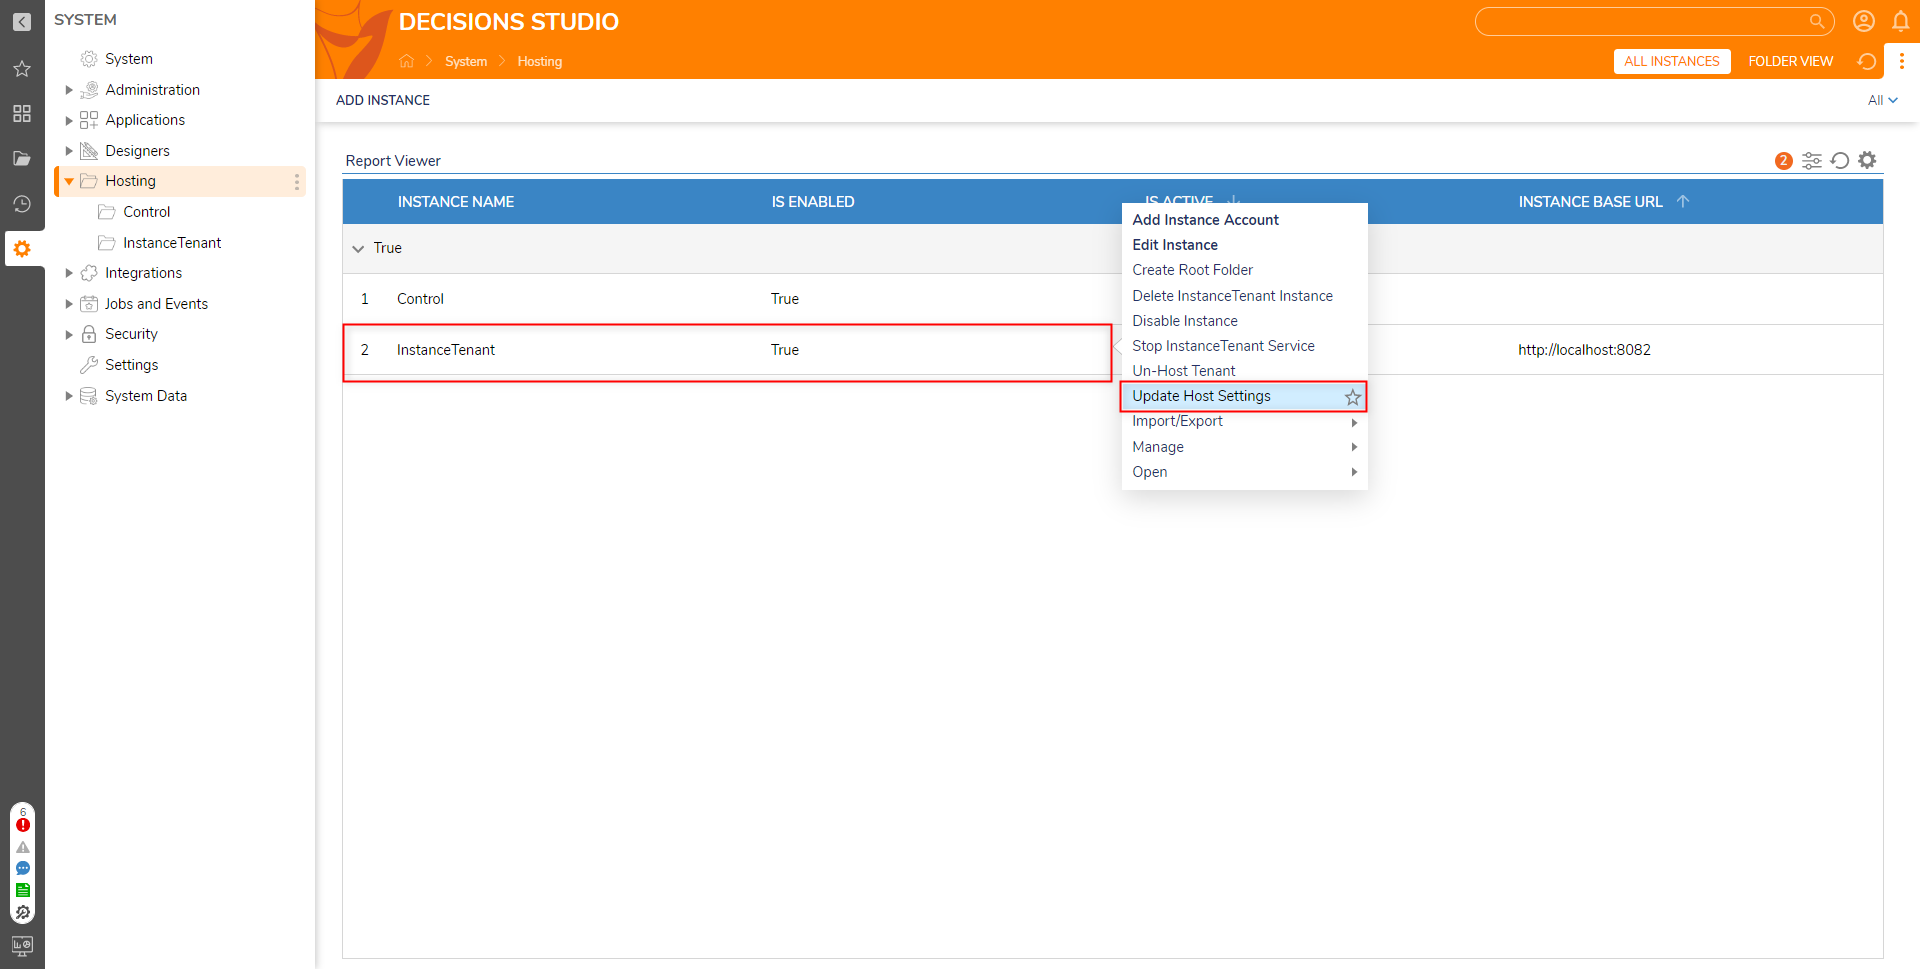The width and height of the screenshot is (1920, 969).
Task: Sort by INSTANCE NAME column
Action: pos(456,202)
